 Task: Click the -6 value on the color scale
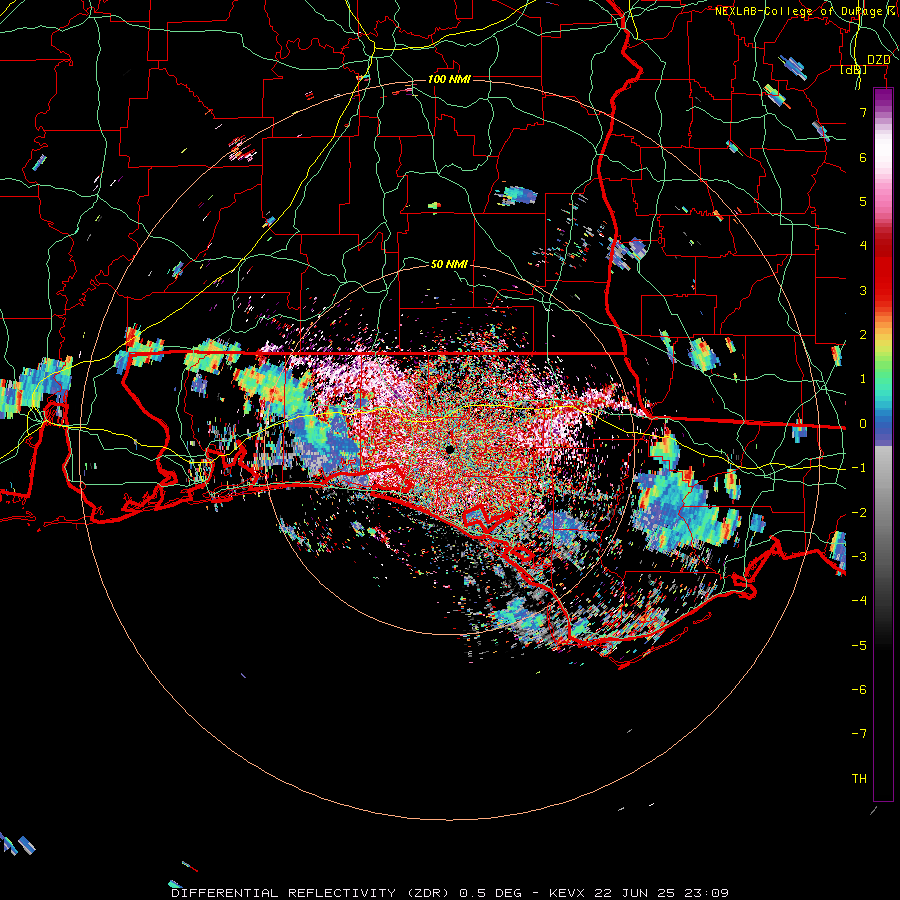click(859, 689)
